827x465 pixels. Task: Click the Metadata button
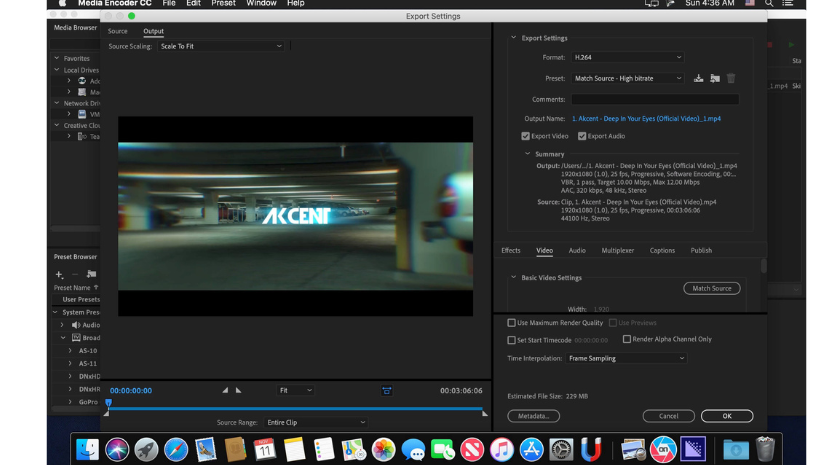(x=533, y=416)
